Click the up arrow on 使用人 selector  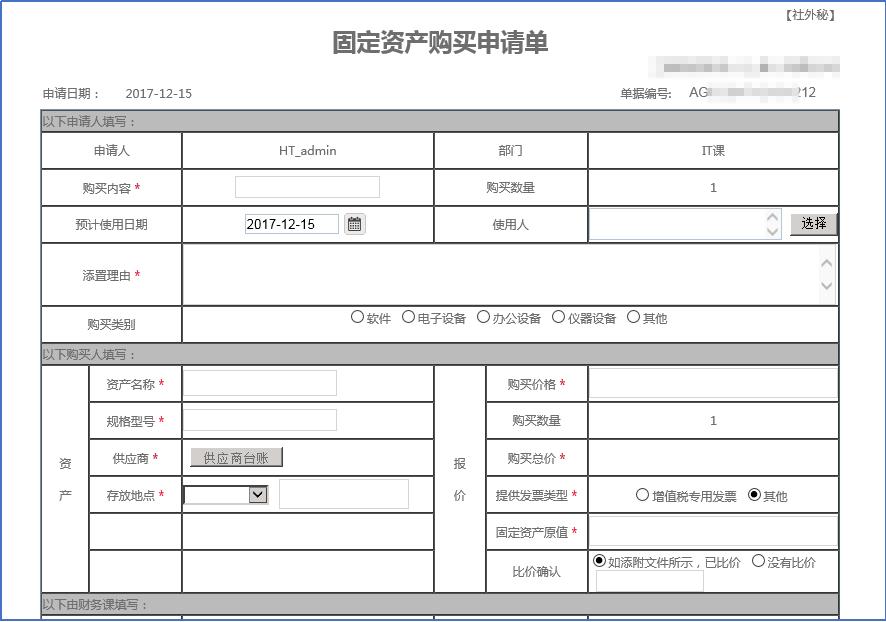(774, 218)
